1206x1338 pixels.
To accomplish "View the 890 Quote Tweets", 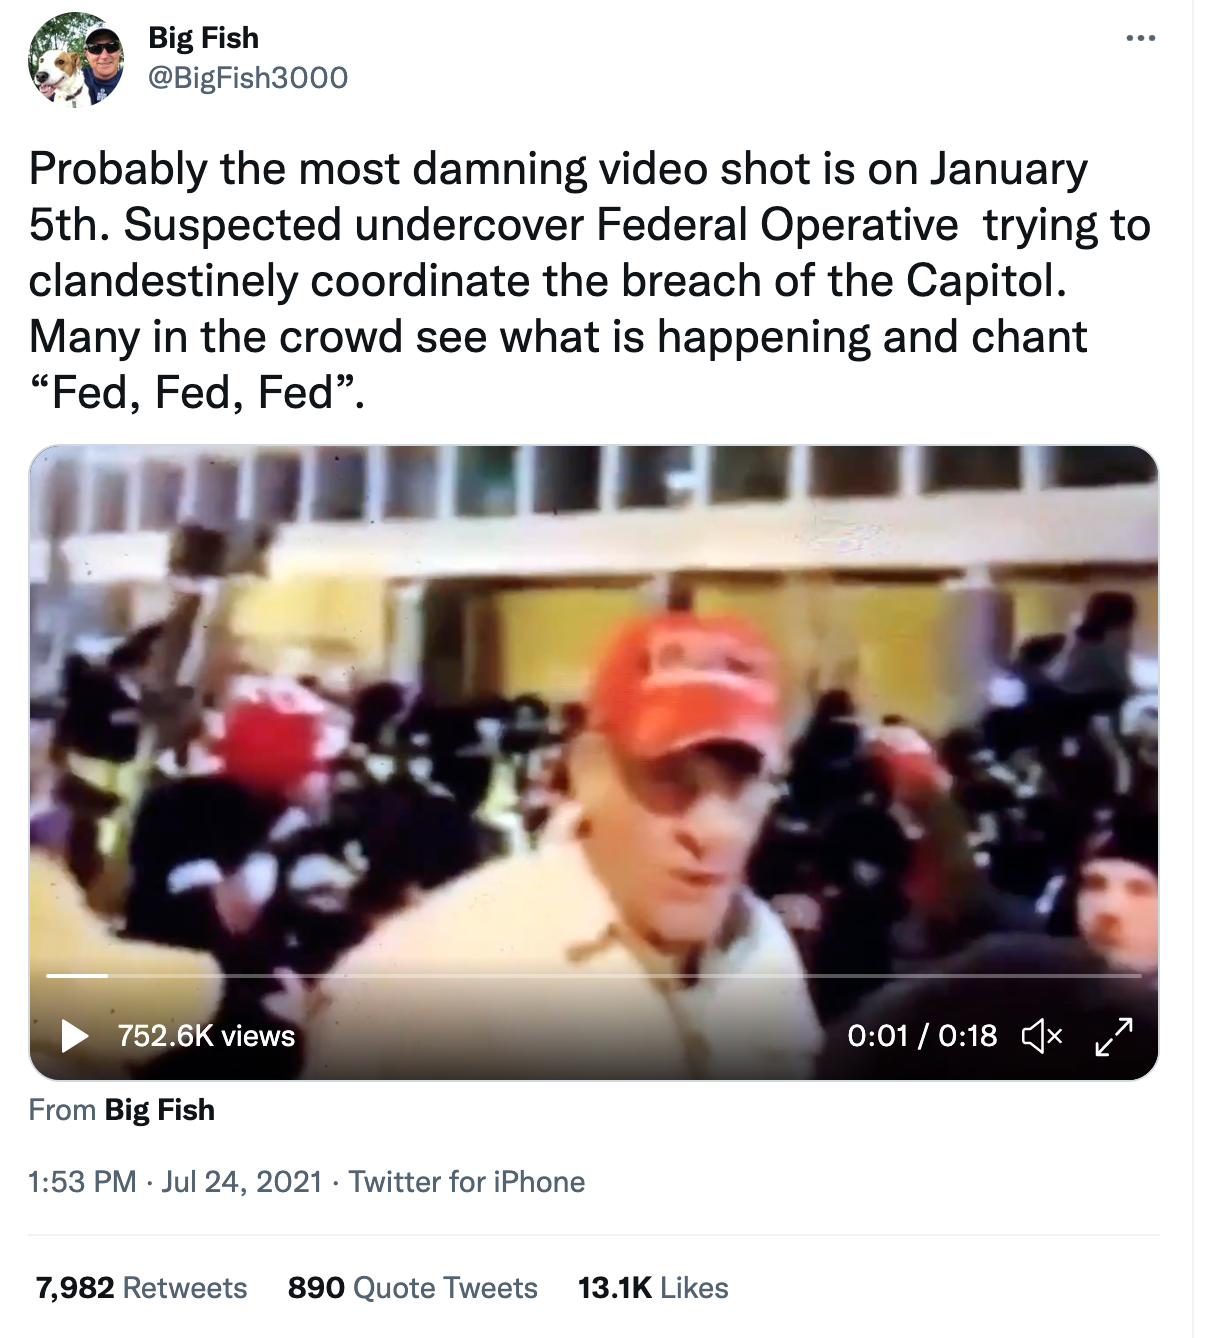I will [x=412, y=1287].
